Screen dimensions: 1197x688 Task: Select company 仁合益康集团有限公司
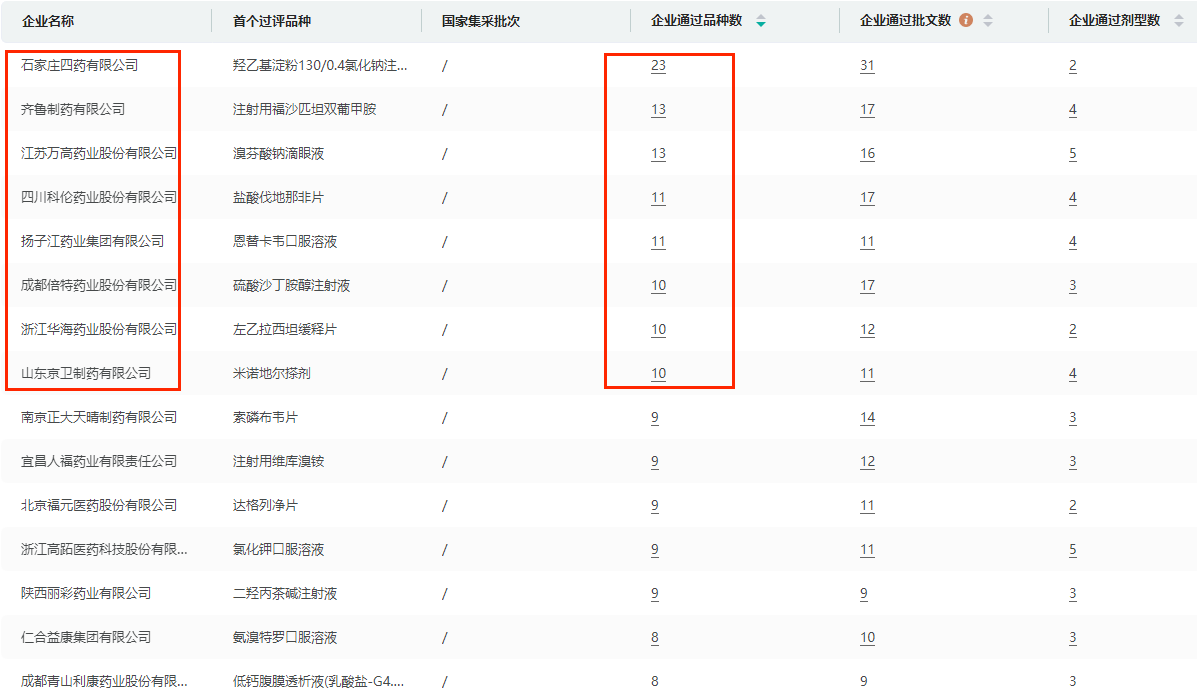[x=86, y=637]
